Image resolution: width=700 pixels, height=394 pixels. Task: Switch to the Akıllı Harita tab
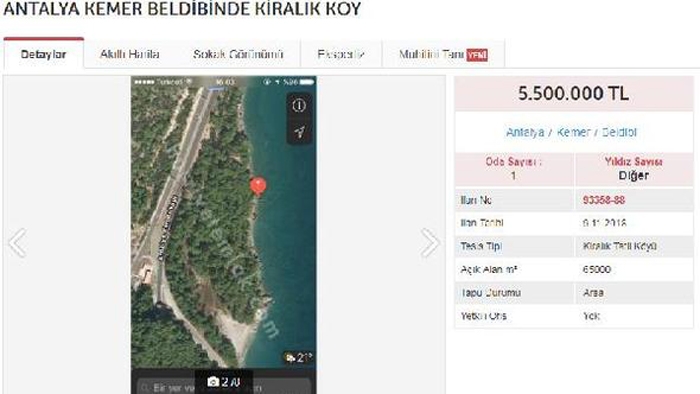pos(129,54)
